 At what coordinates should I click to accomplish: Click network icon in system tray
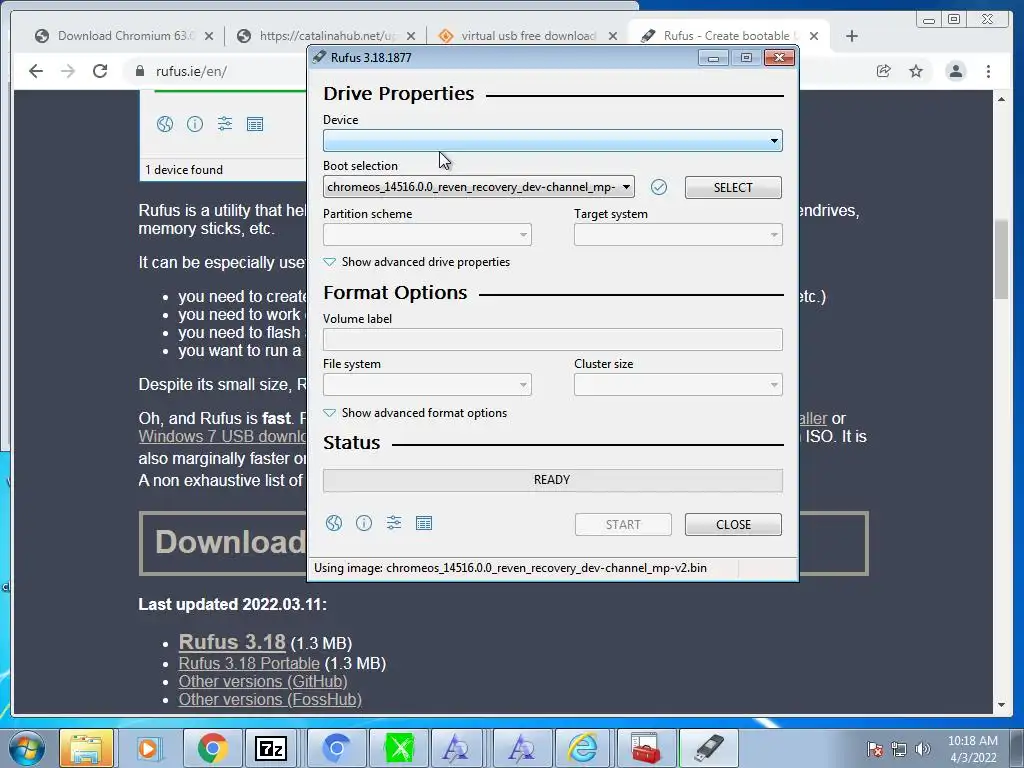[x=899, y=749]
